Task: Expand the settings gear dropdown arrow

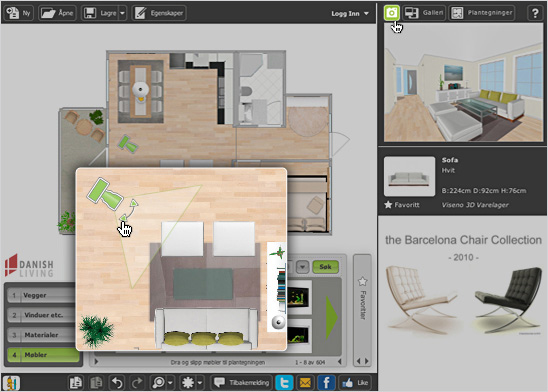Action: (200, 383)
